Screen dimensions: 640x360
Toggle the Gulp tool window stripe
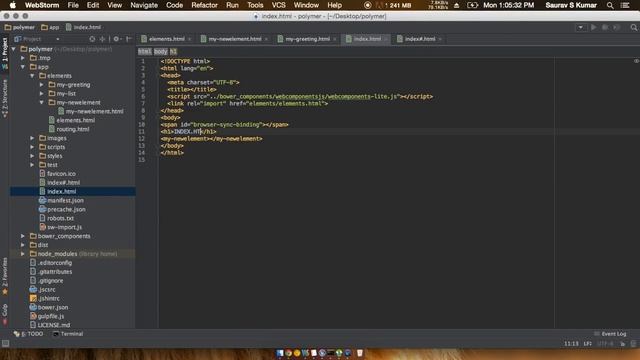[x=5, y=313]
